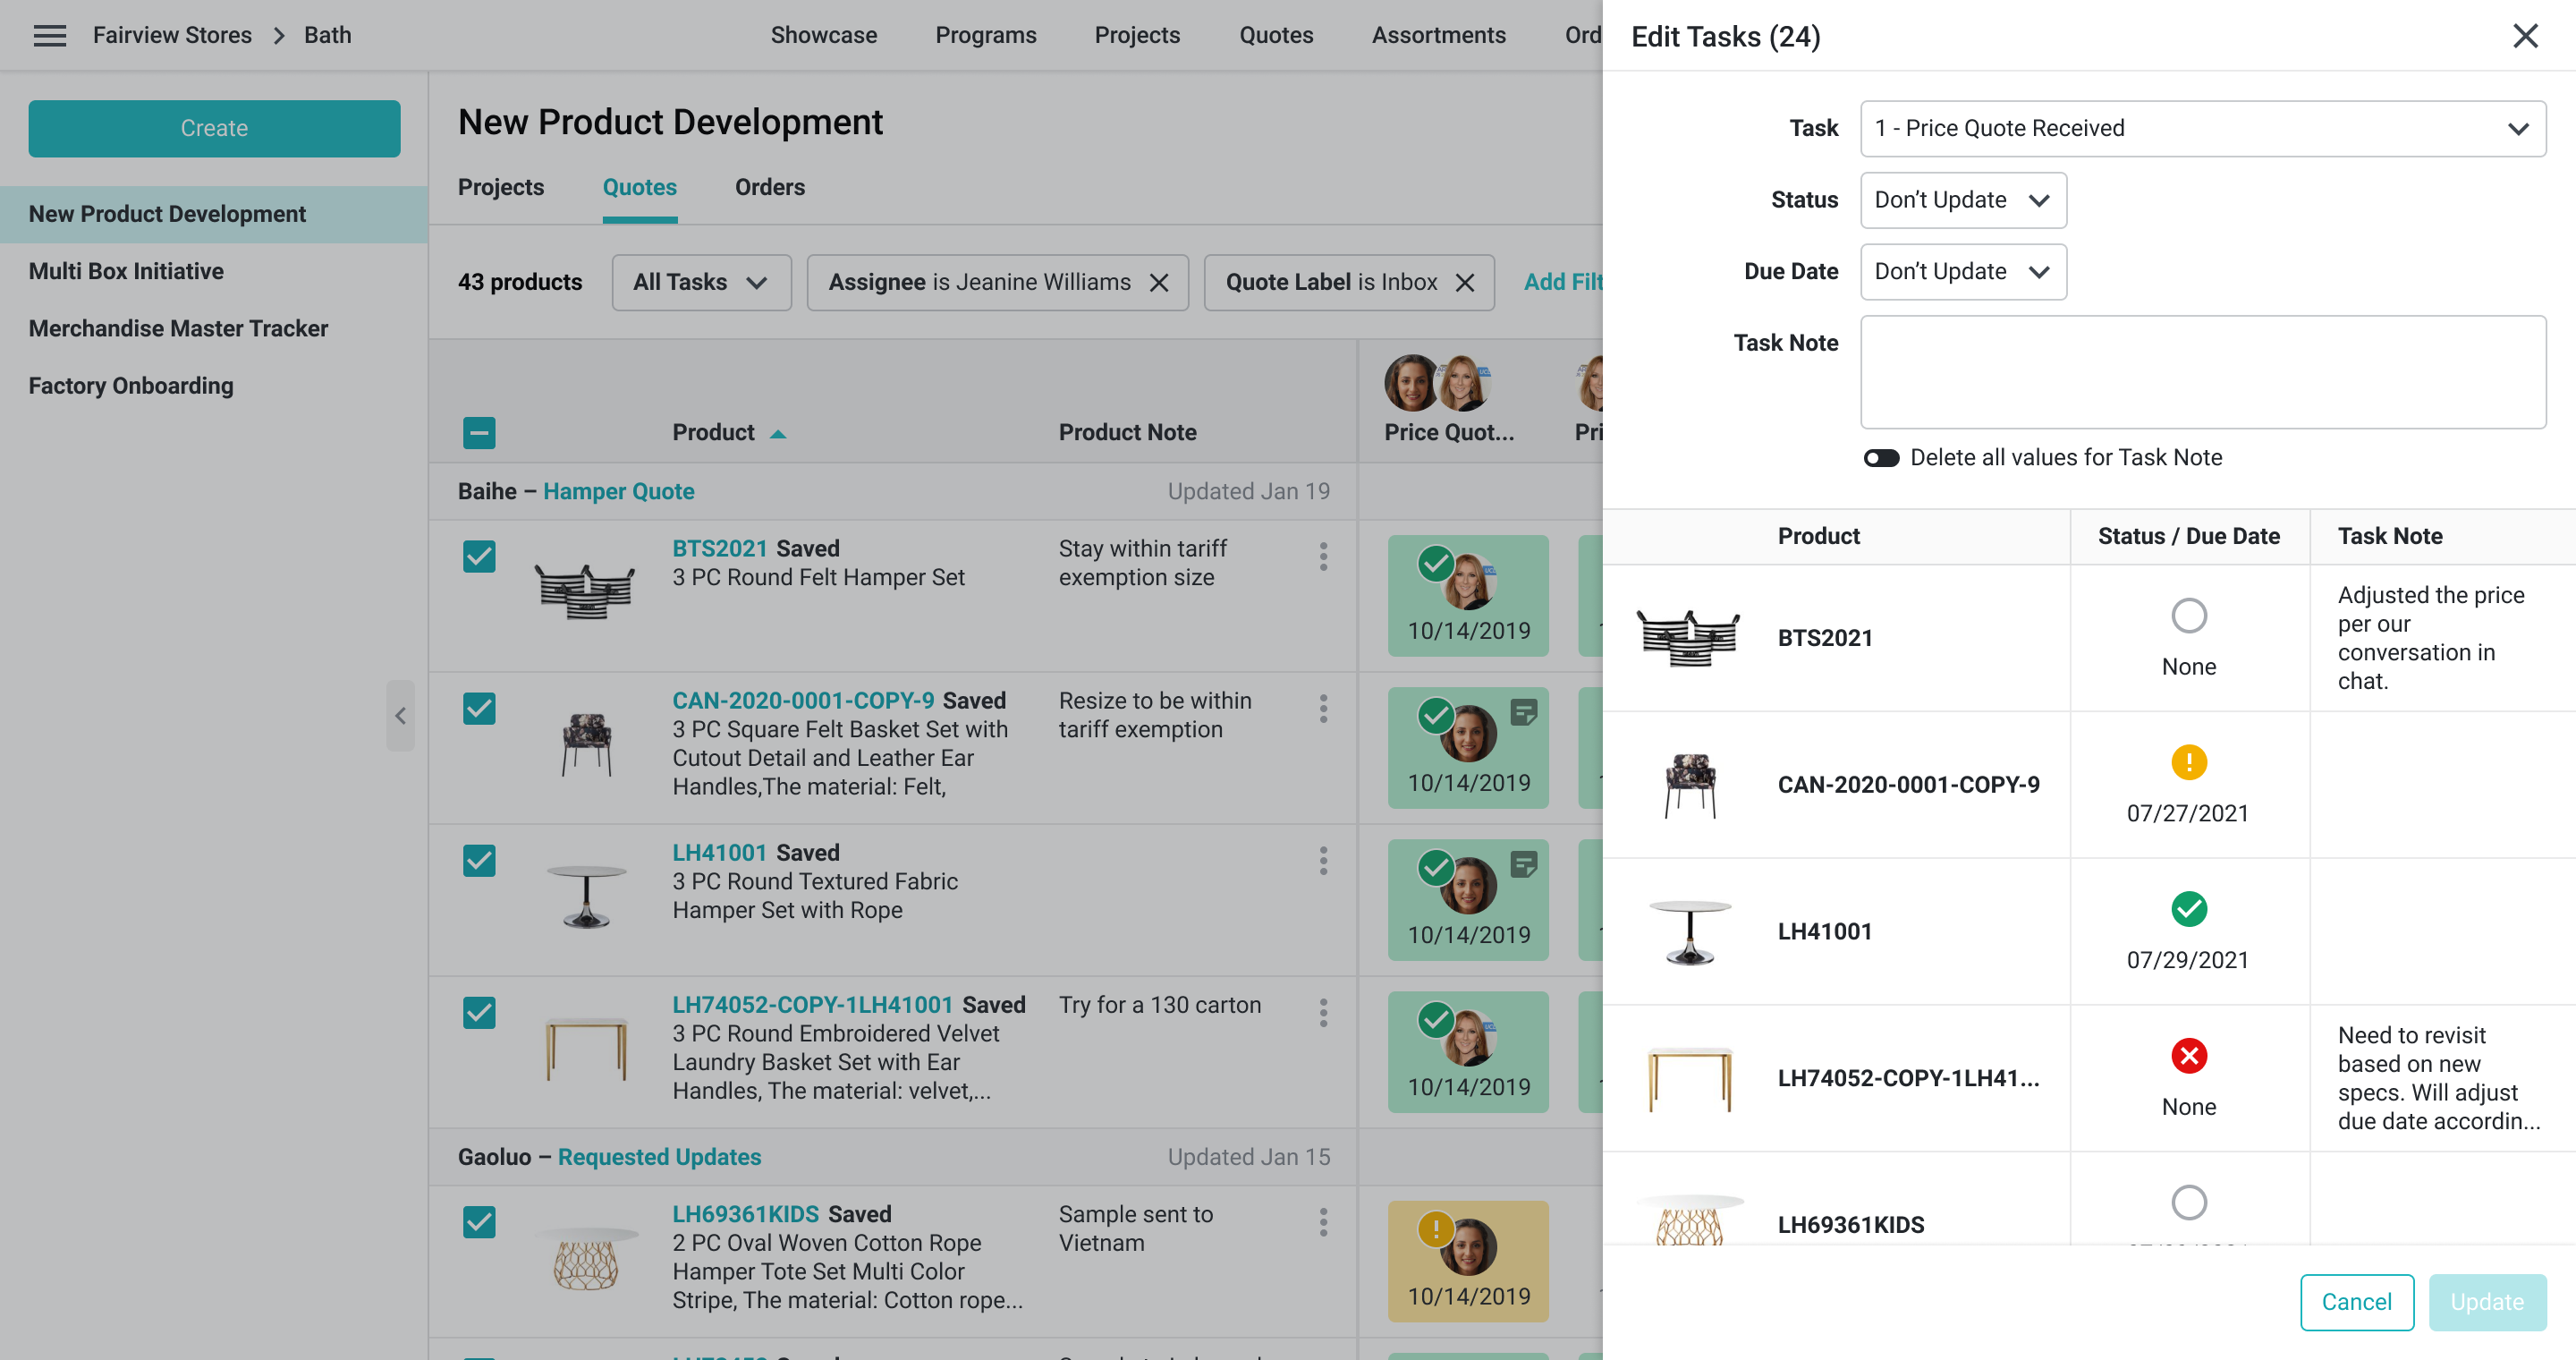Expand the Task dropdown Price Quote Received

click(2202, 128)
